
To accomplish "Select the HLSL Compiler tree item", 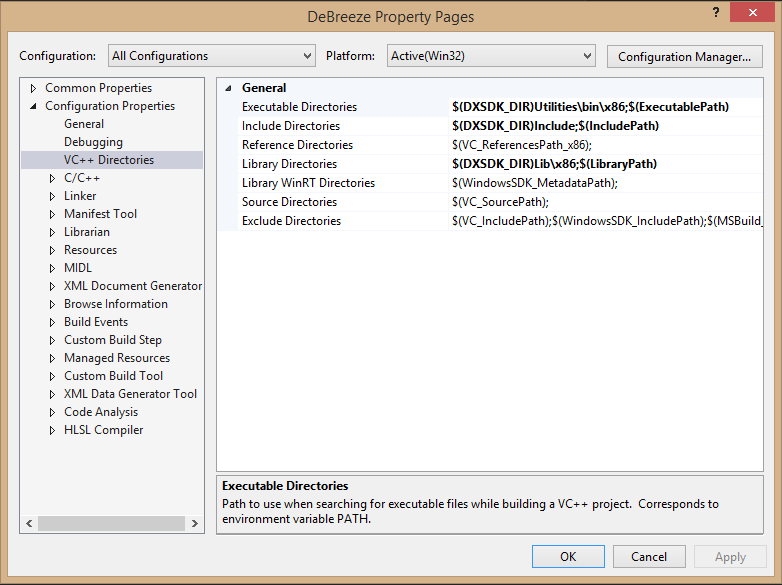I will click(x=103, y=430).
